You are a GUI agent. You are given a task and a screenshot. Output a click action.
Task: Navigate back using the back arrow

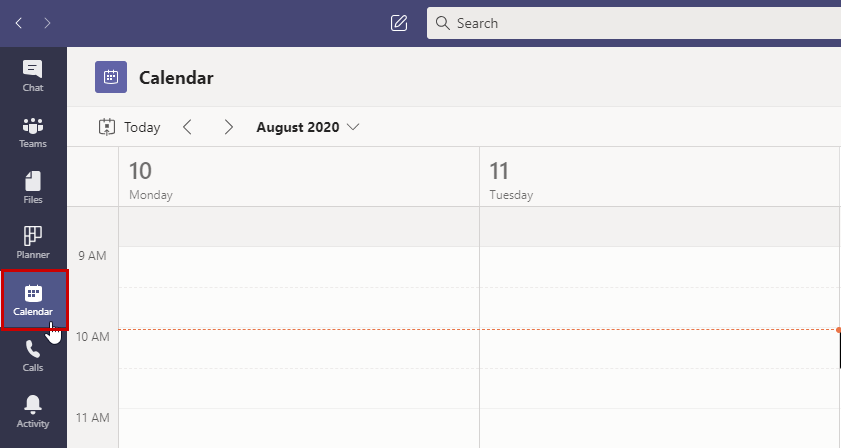pyautogui.click(x=19, y=23)
